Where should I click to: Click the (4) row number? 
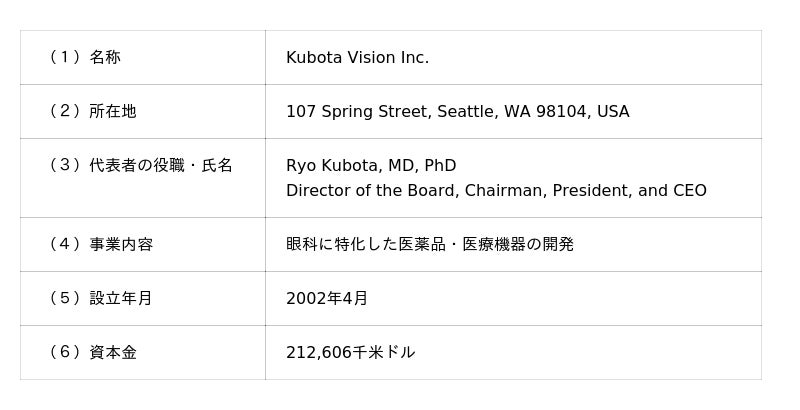[x=64, y=245]
